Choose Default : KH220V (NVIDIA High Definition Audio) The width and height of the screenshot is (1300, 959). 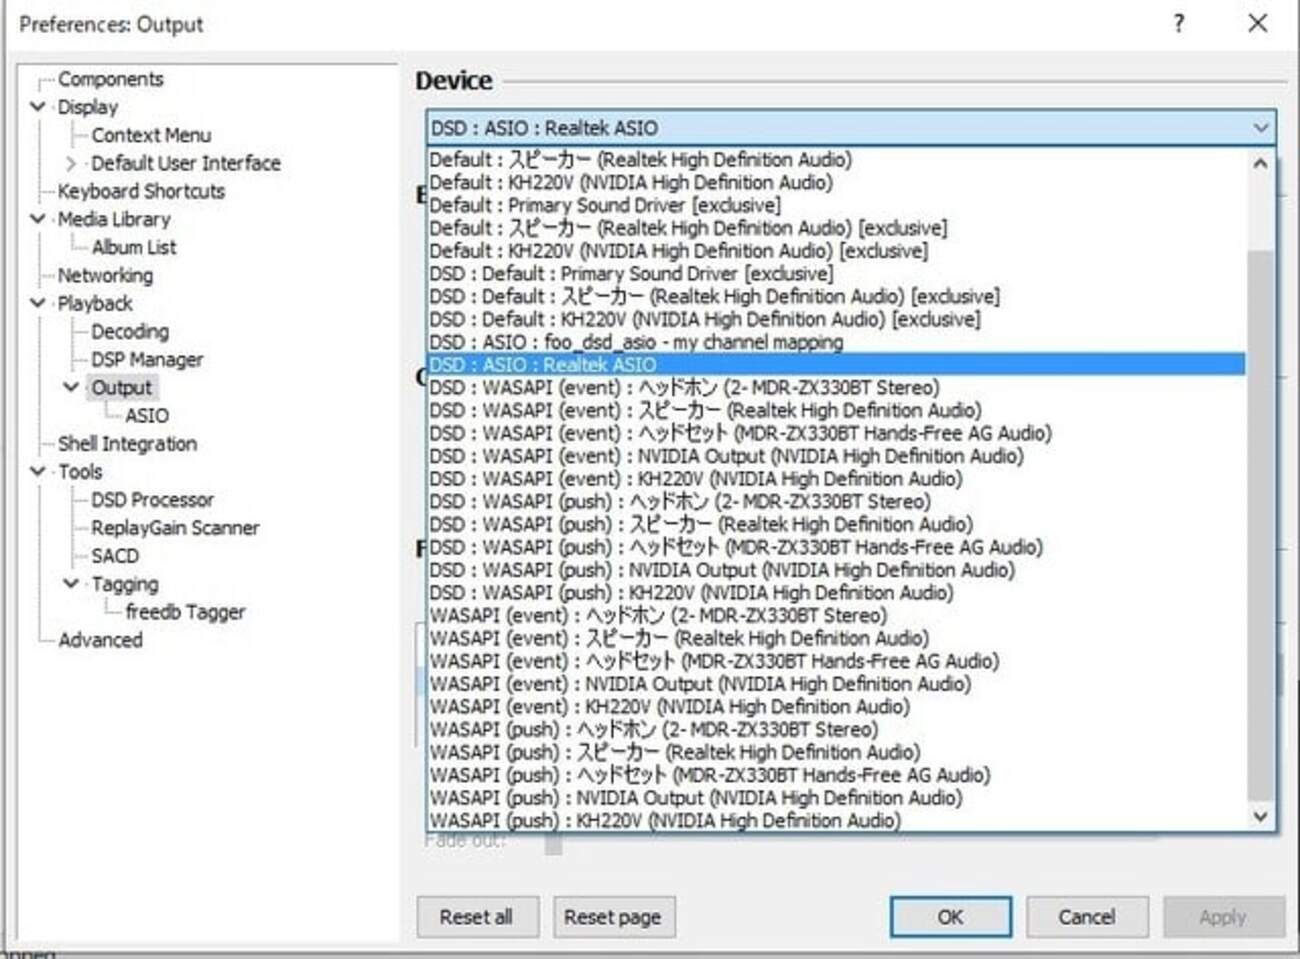[836, 182]
